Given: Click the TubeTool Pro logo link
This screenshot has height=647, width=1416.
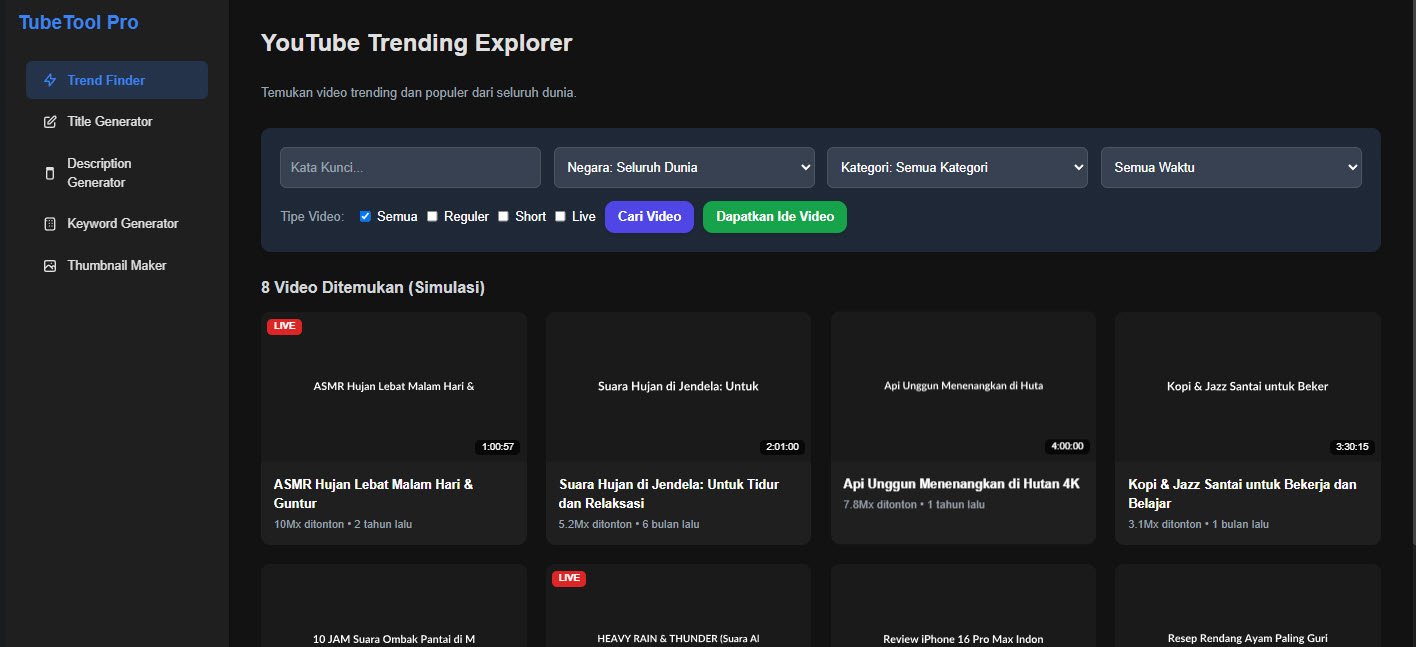Looking at the screenshot, I should (79, 22).
